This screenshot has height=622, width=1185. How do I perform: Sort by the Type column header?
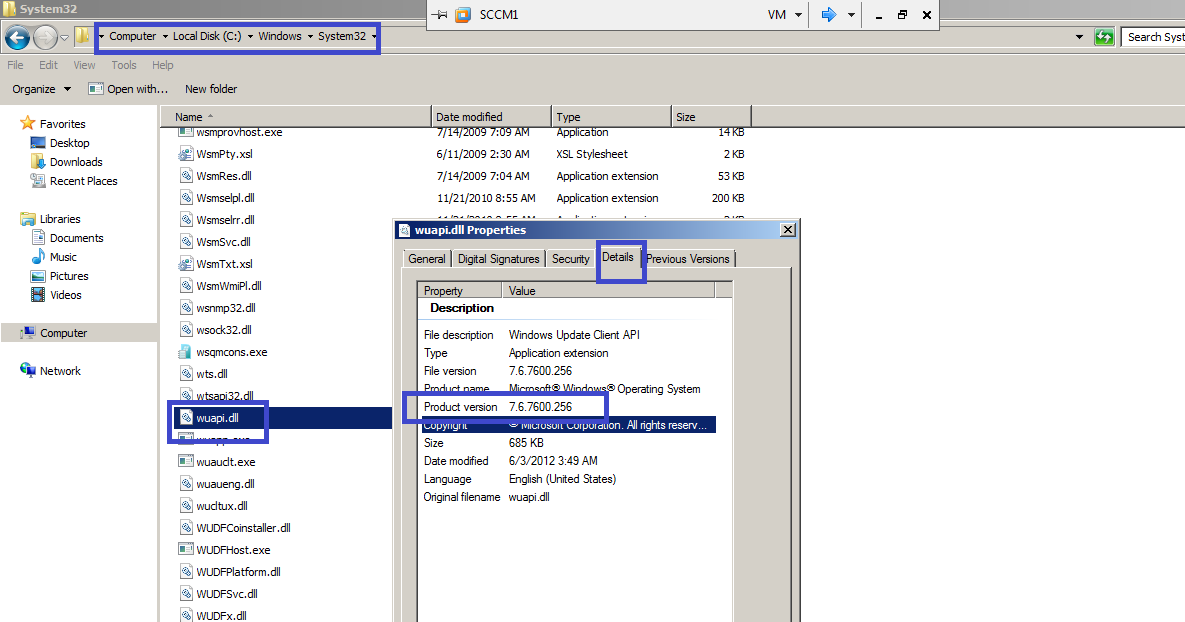tap(611, 116)
